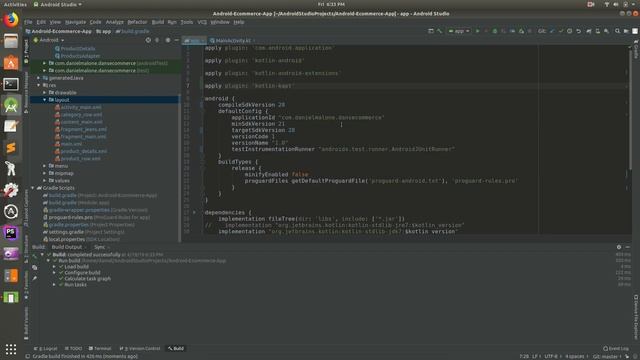Click the VCS history clock icon
This screenshot has height=360, width=640.
pos(569,31)
